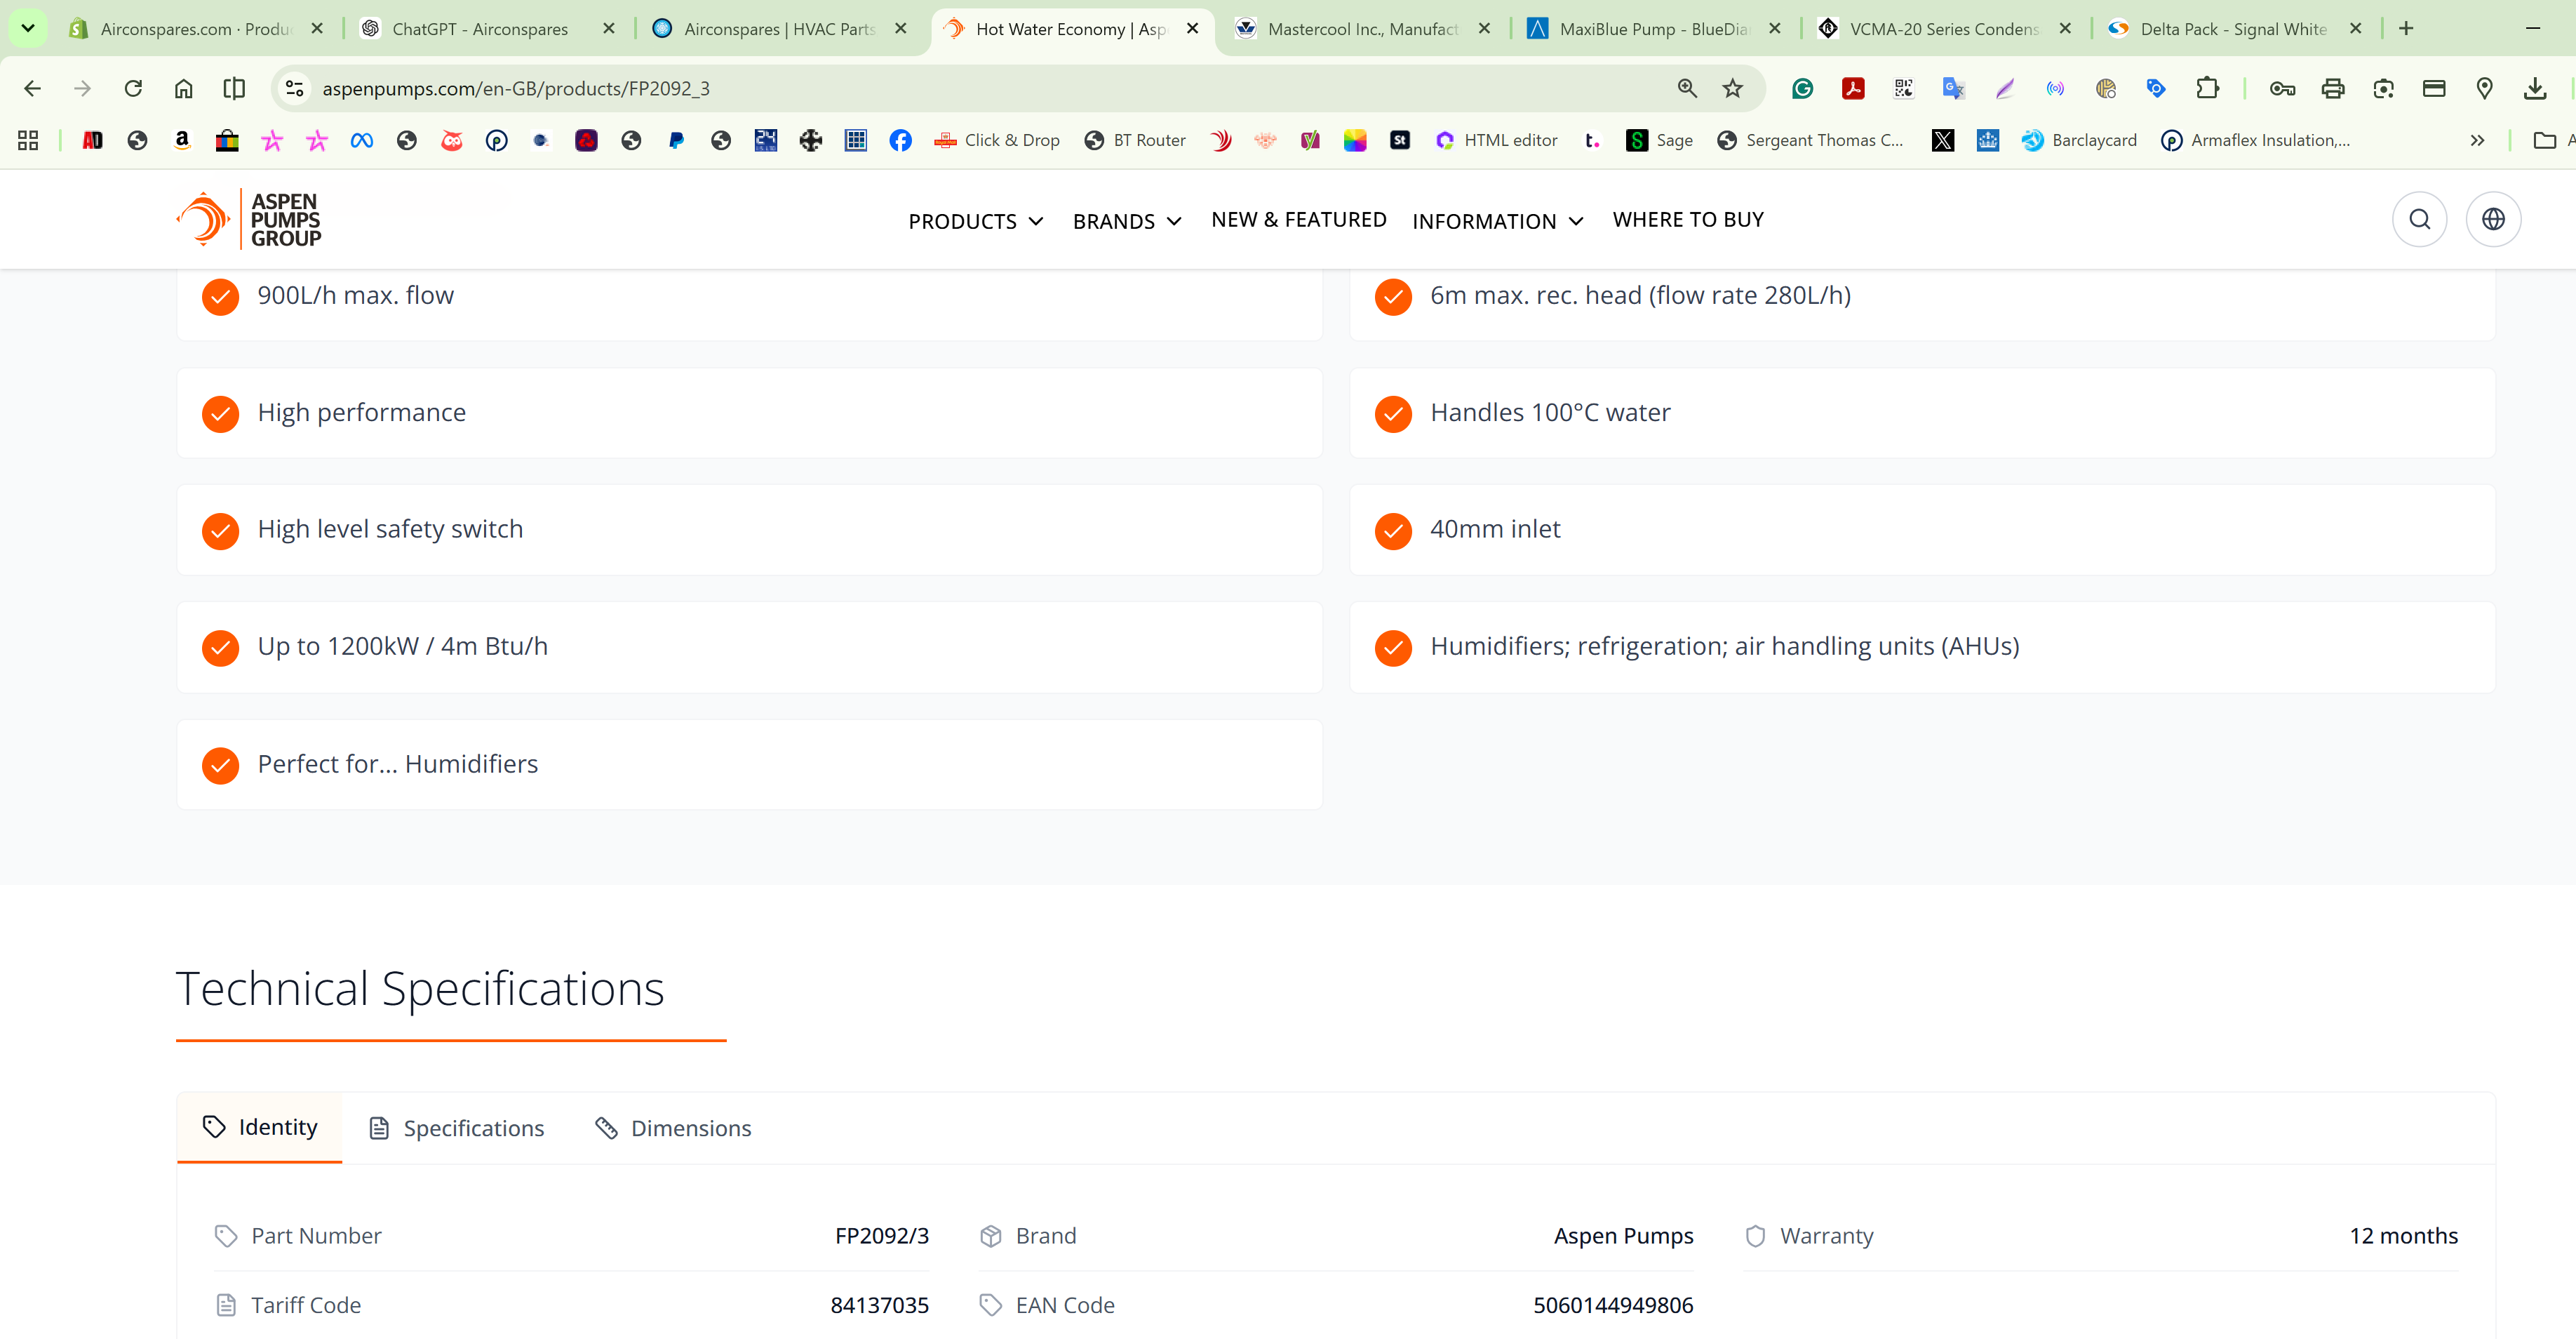Select the tariff code 84137035
2576x1339 pixels.
pos(880,1305)
